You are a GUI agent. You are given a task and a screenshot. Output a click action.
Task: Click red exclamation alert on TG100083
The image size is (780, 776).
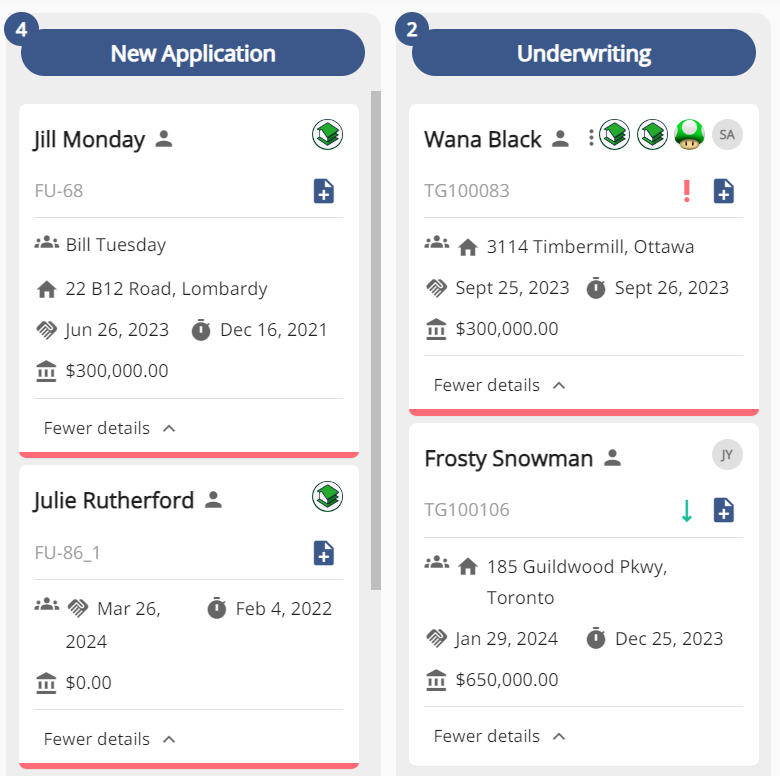coord(686,191)
